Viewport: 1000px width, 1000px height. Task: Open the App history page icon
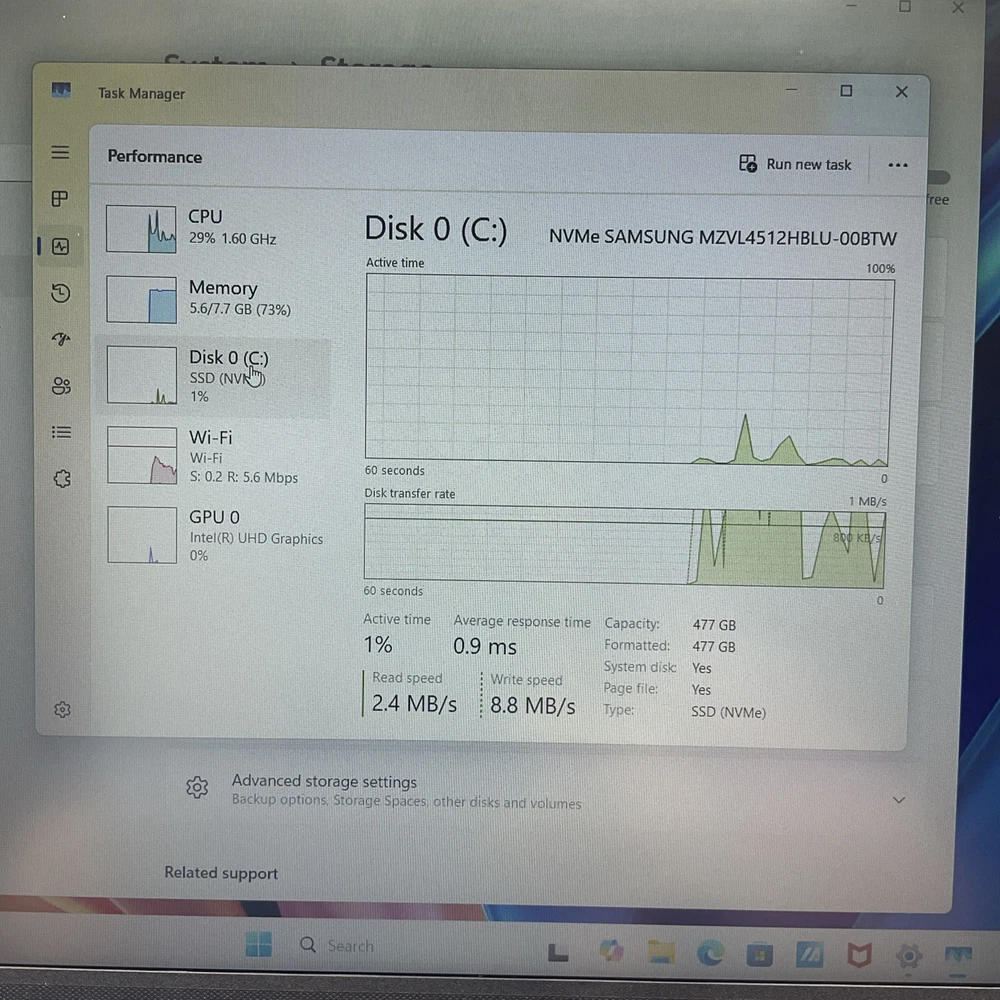[60, 293]
